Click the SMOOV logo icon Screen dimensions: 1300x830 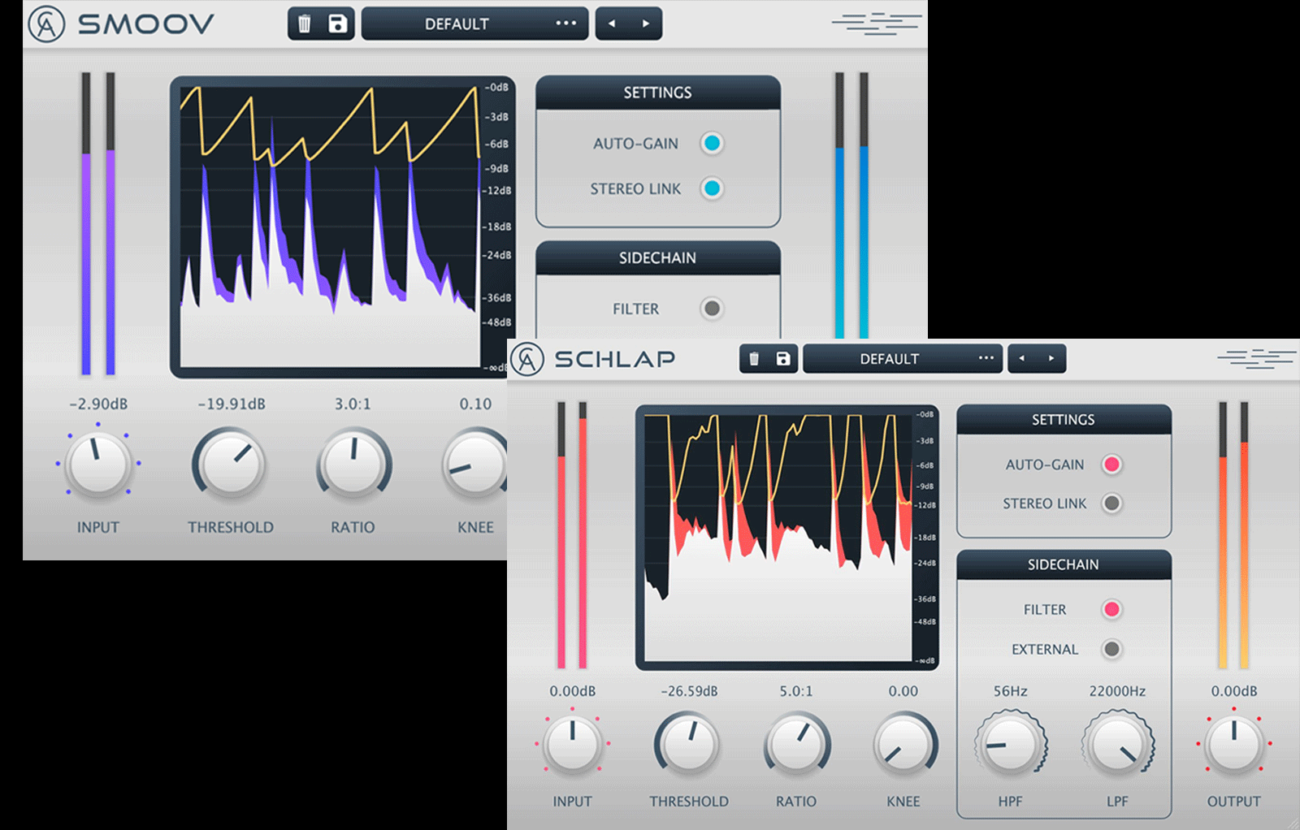click(46, 24)
